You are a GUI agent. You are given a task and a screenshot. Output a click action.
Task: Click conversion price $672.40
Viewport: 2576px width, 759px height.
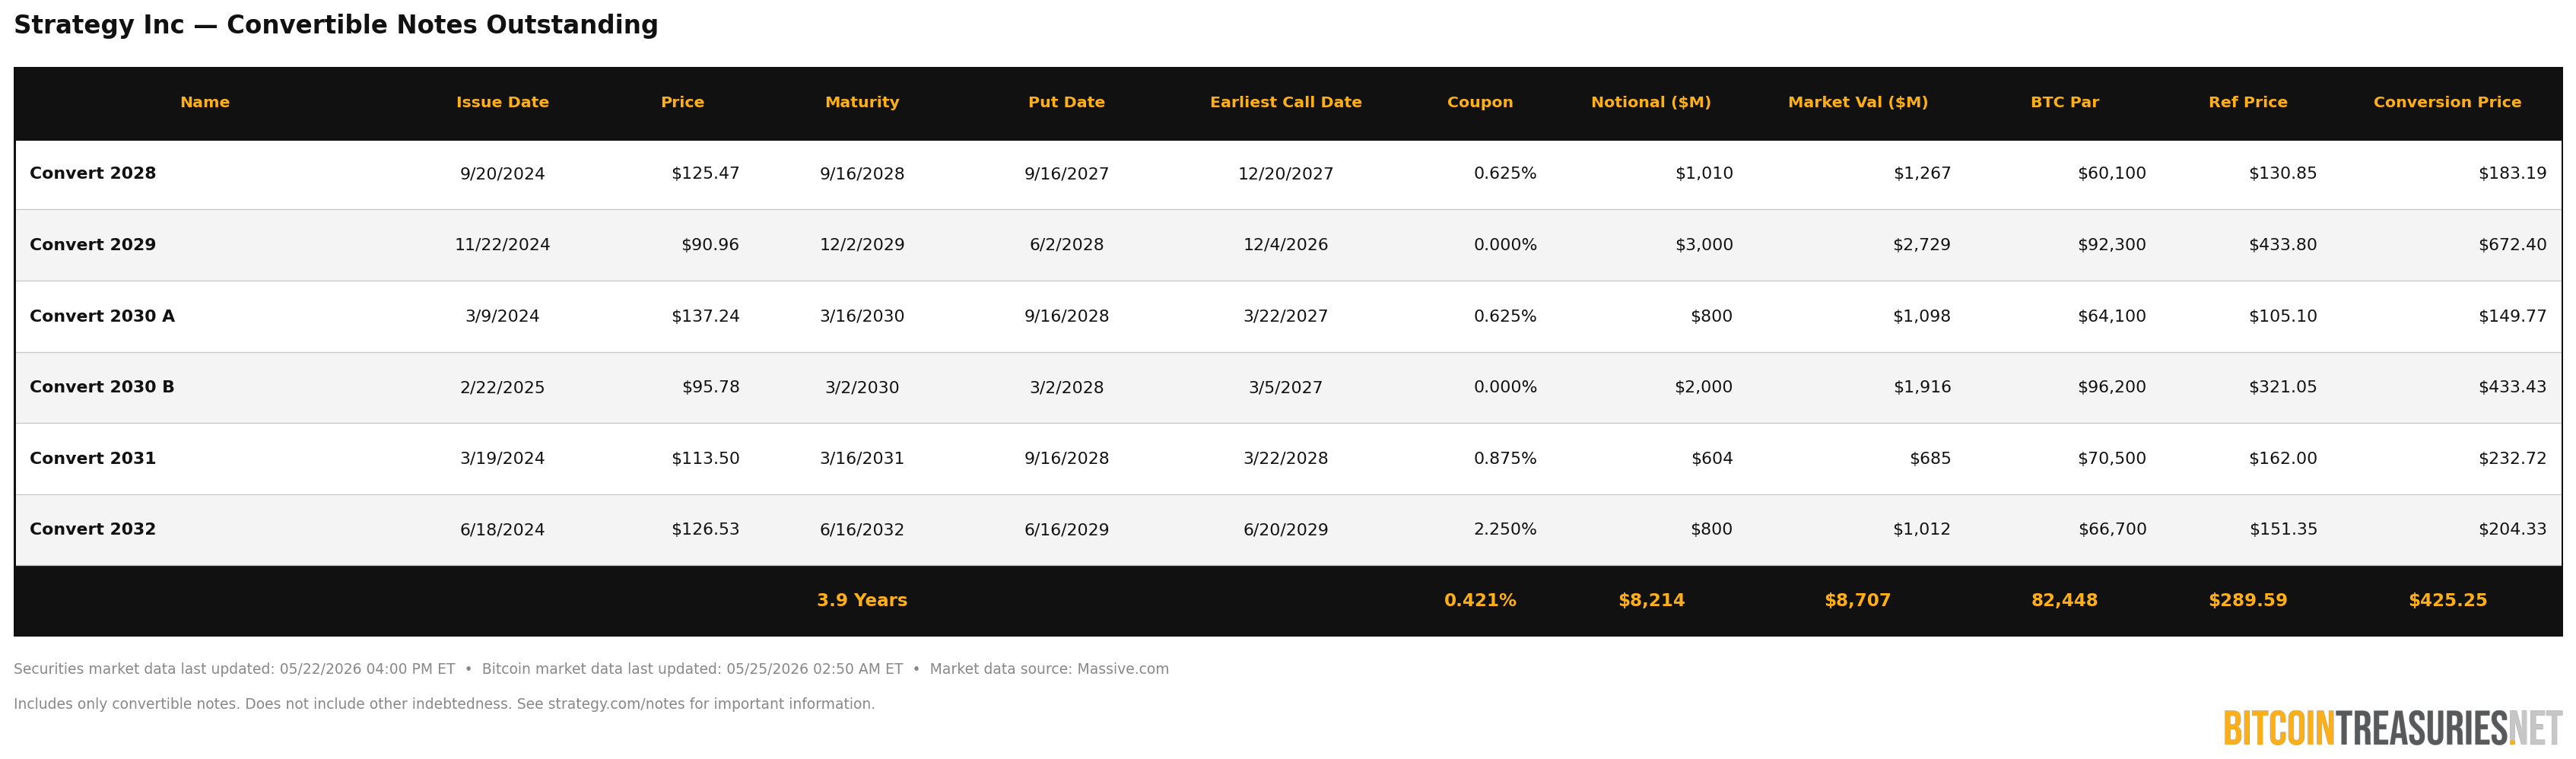pyautogui.click(x=2512, y=245)
